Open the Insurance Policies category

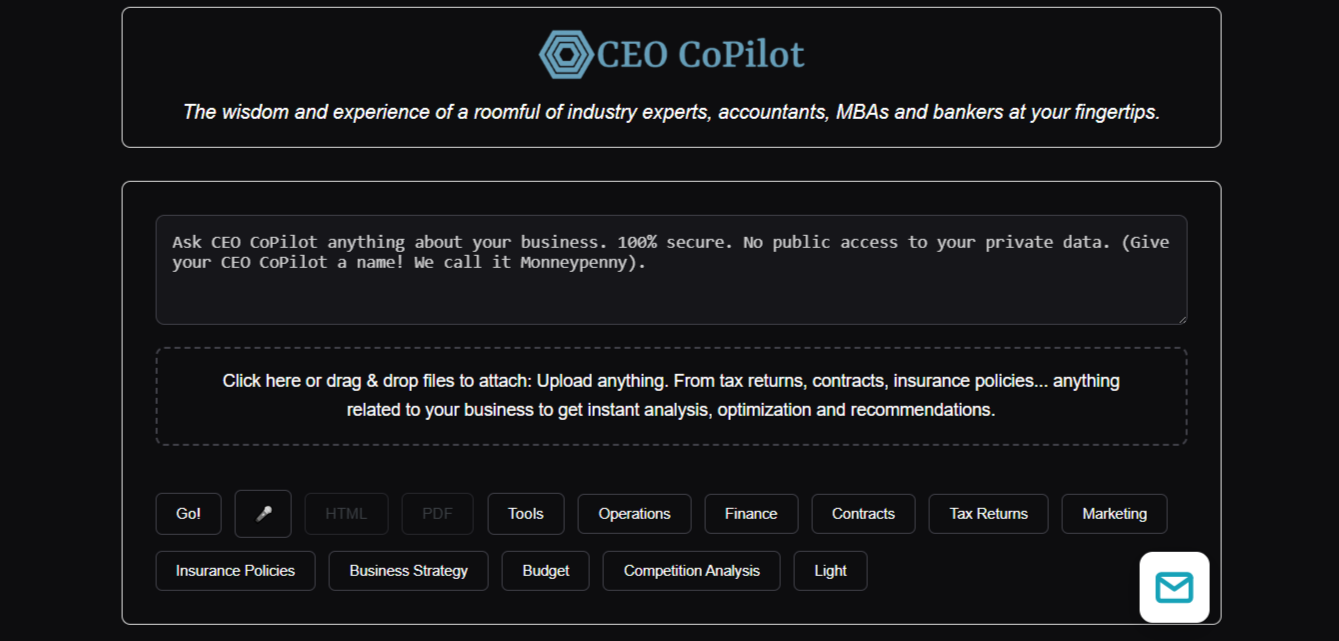coord(235,571)
